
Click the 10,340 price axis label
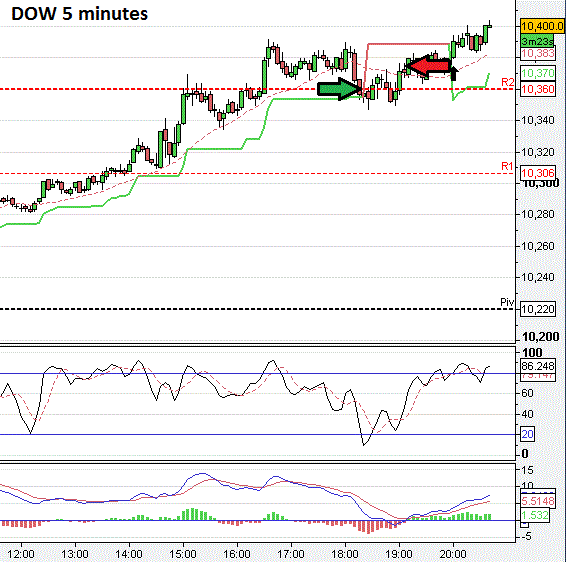(538, 120)
